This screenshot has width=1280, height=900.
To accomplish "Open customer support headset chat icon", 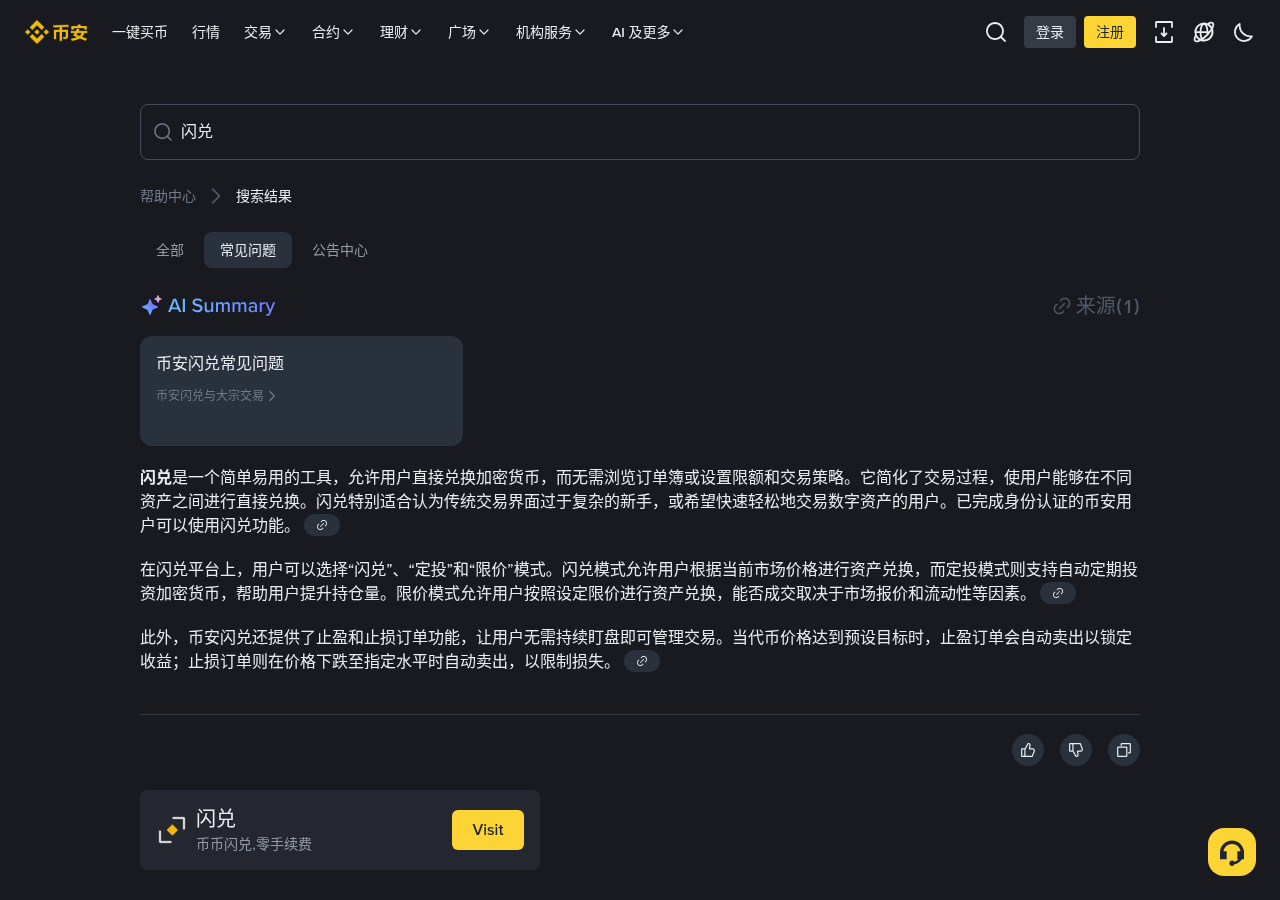I will click(x=1232, y=852).
